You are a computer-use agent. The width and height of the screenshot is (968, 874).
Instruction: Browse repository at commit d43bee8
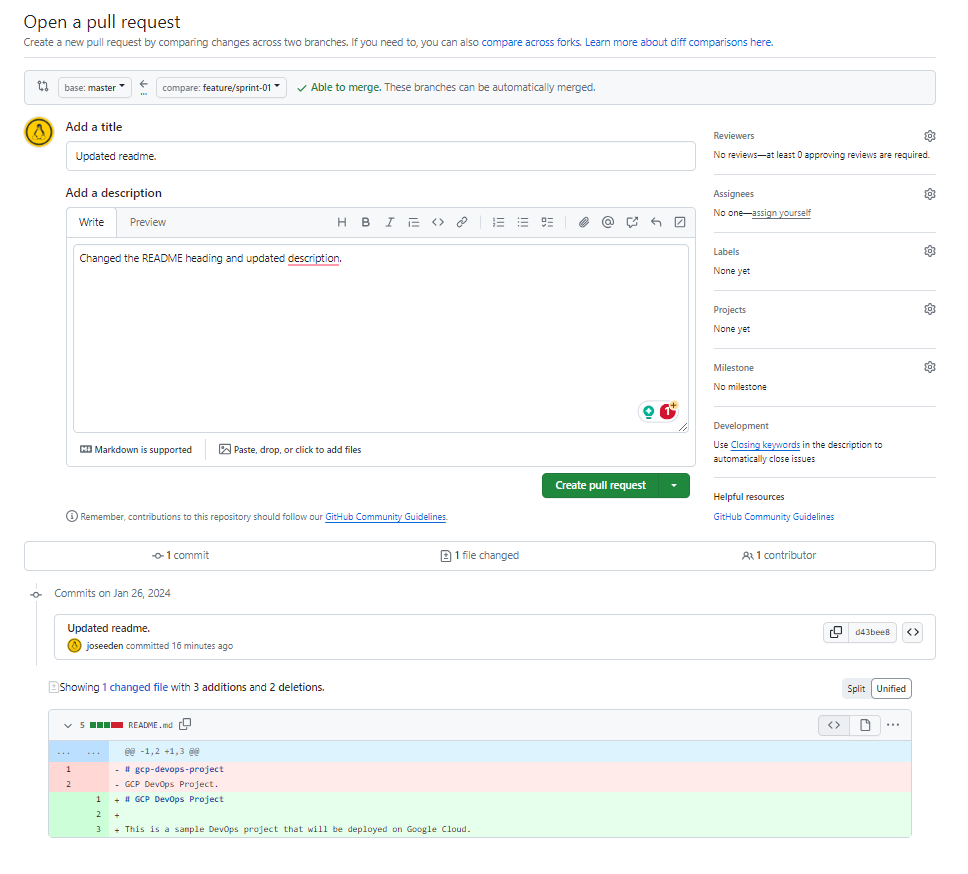(x=912, y=632)
